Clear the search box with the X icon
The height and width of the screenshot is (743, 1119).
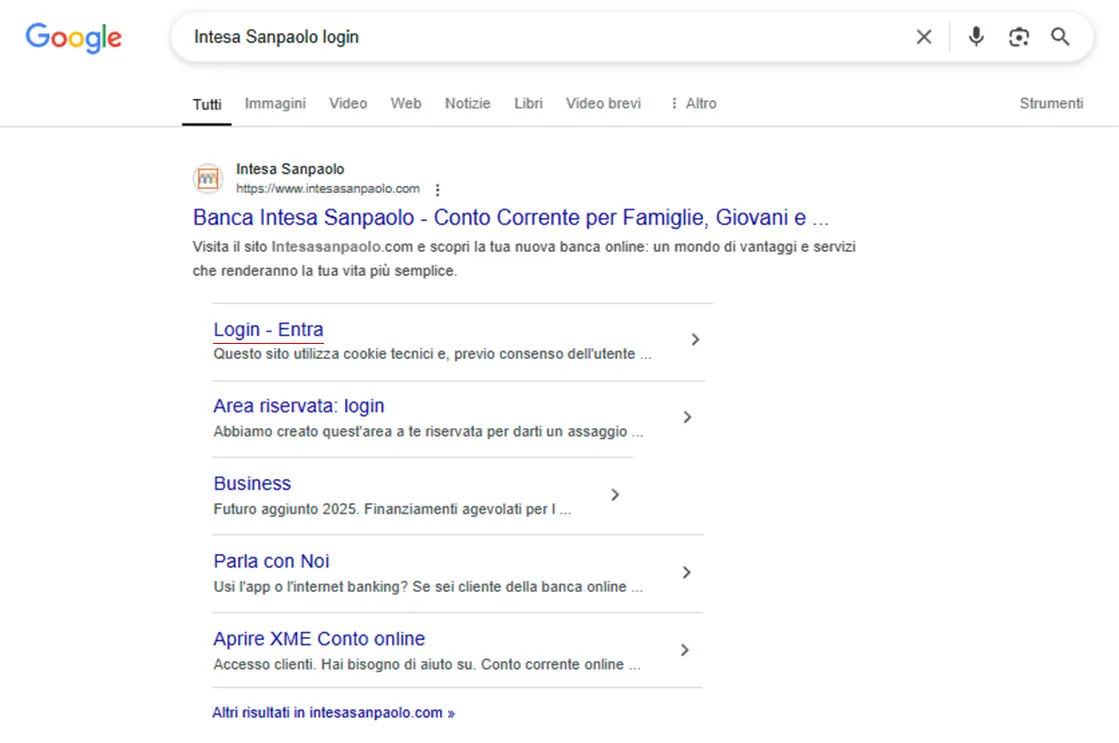coord(923,36)
